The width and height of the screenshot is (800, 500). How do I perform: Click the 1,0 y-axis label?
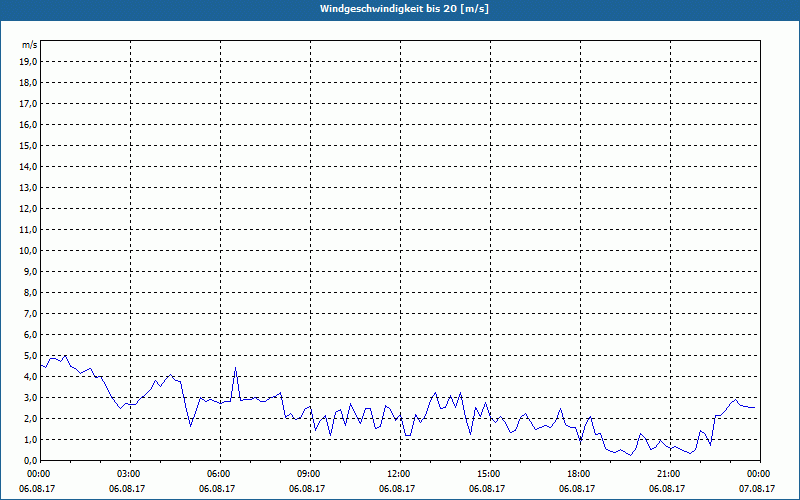coord(30,439)
